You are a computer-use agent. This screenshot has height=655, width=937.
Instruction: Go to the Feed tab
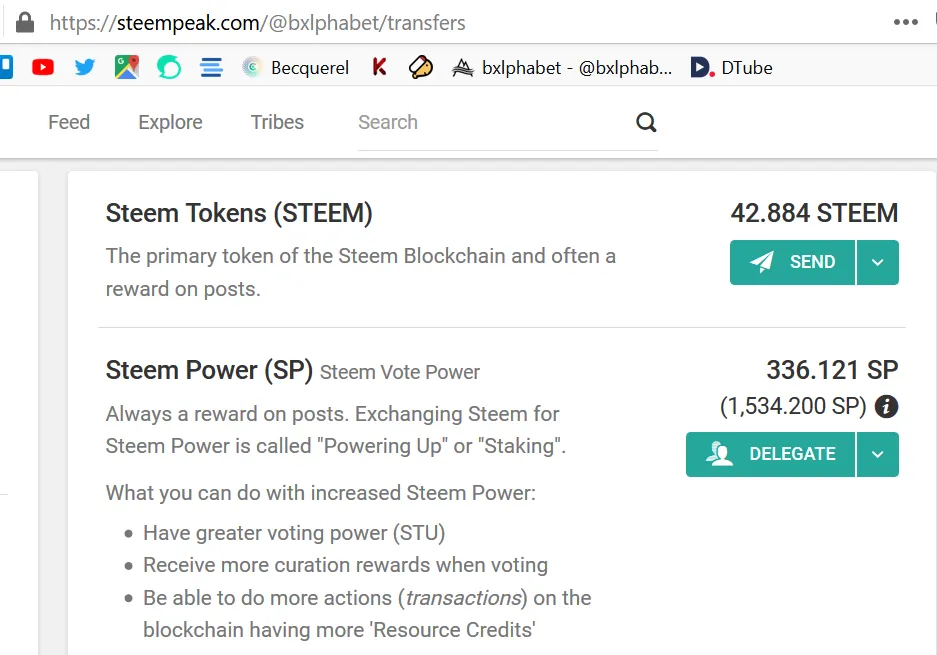(x=69, y=122)
